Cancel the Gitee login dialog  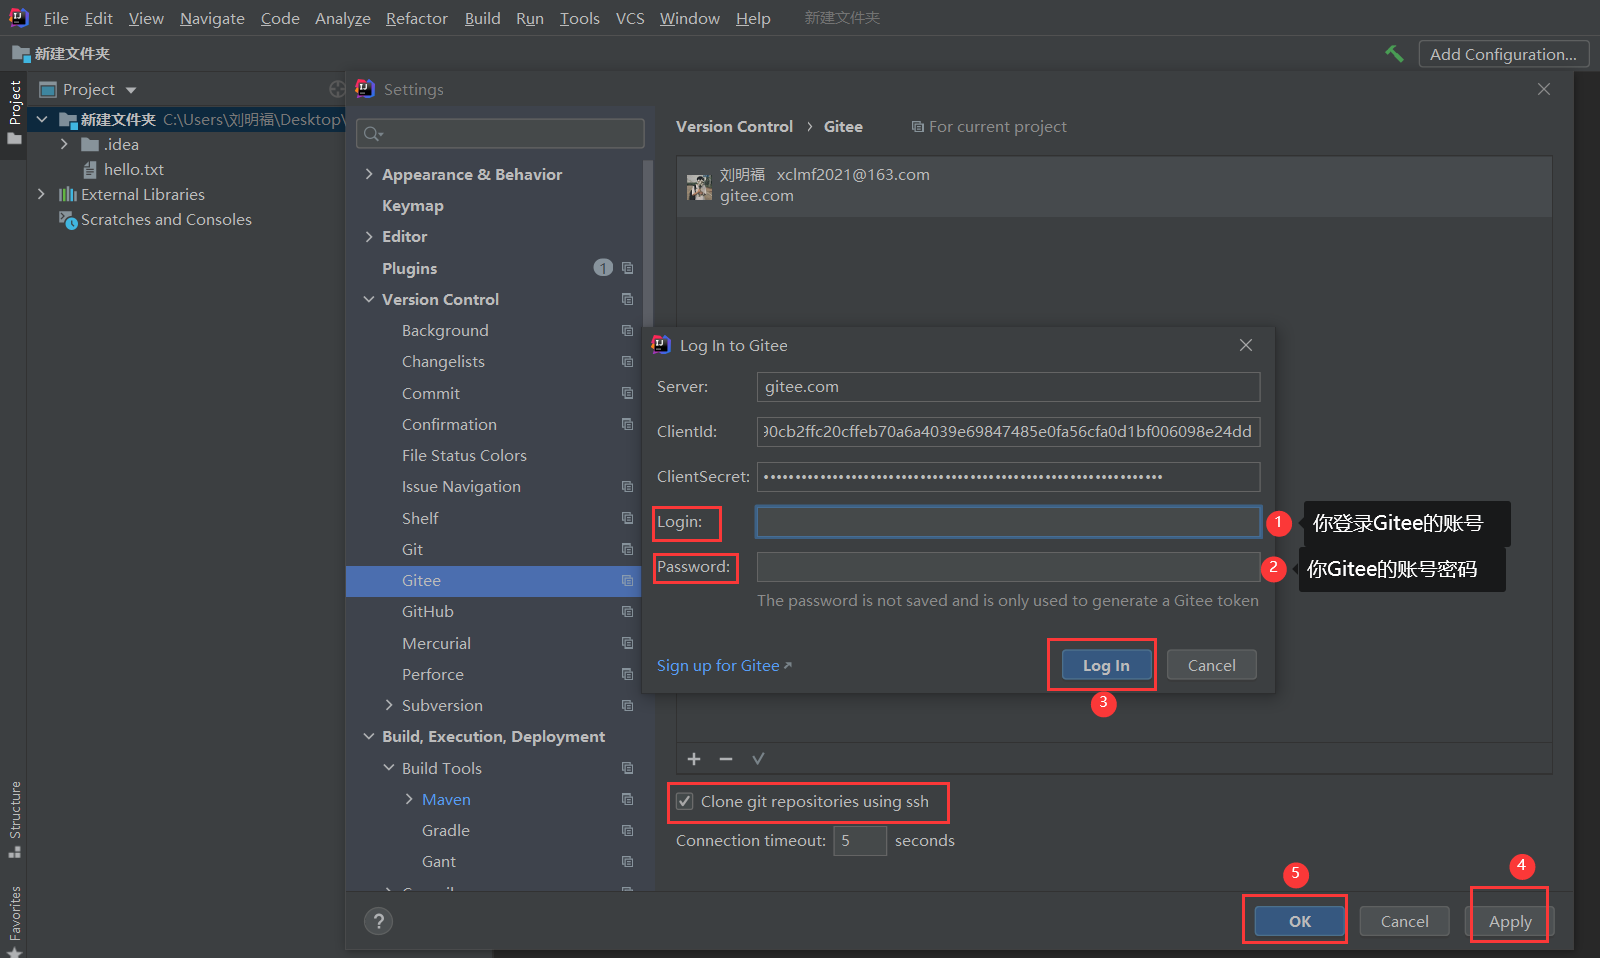[1211, 665]
